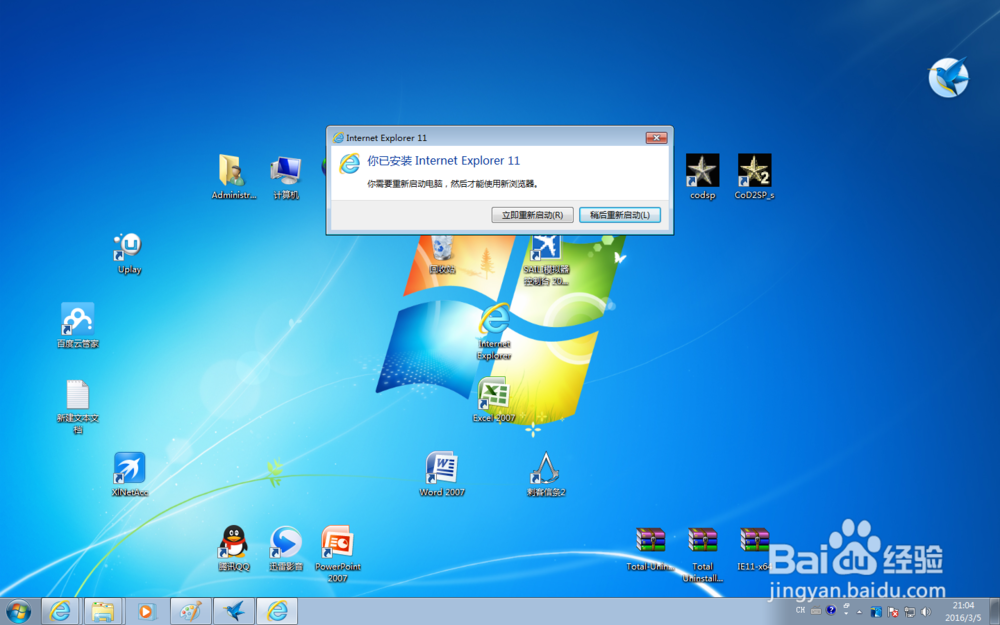This screenshot has width=1000, height=625.
Task: Select the 计算机 desktop icon
Action: point(286,177)
